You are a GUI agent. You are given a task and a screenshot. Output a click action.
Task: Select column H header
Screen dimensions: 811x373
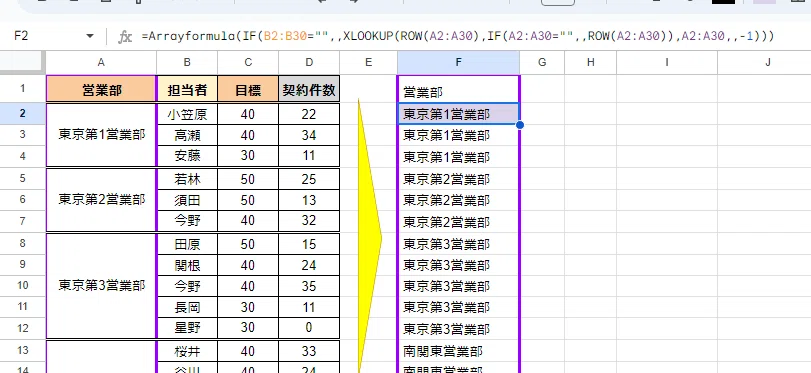591,63
